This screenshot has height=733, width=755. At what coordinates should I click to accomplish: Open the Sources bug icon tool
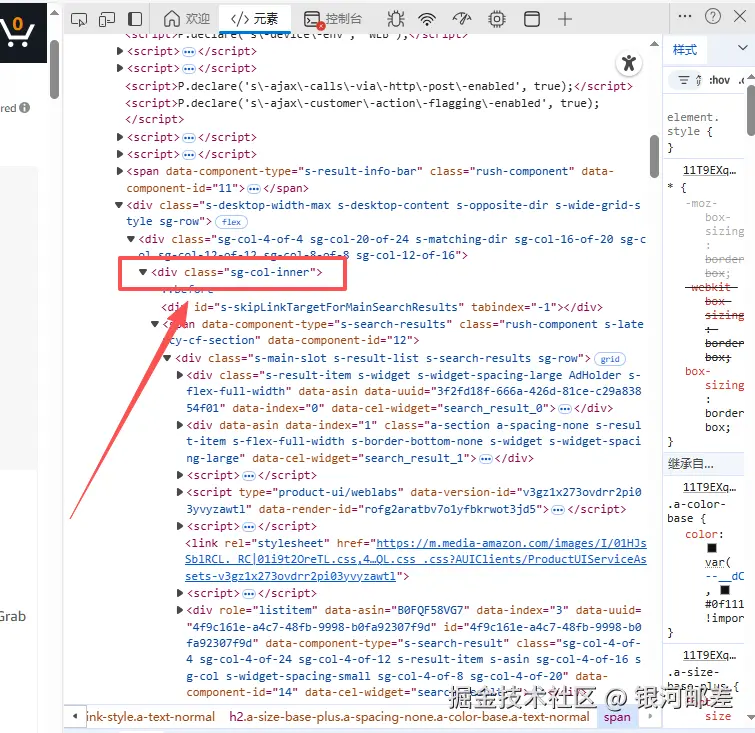click(x=396, y=19)
